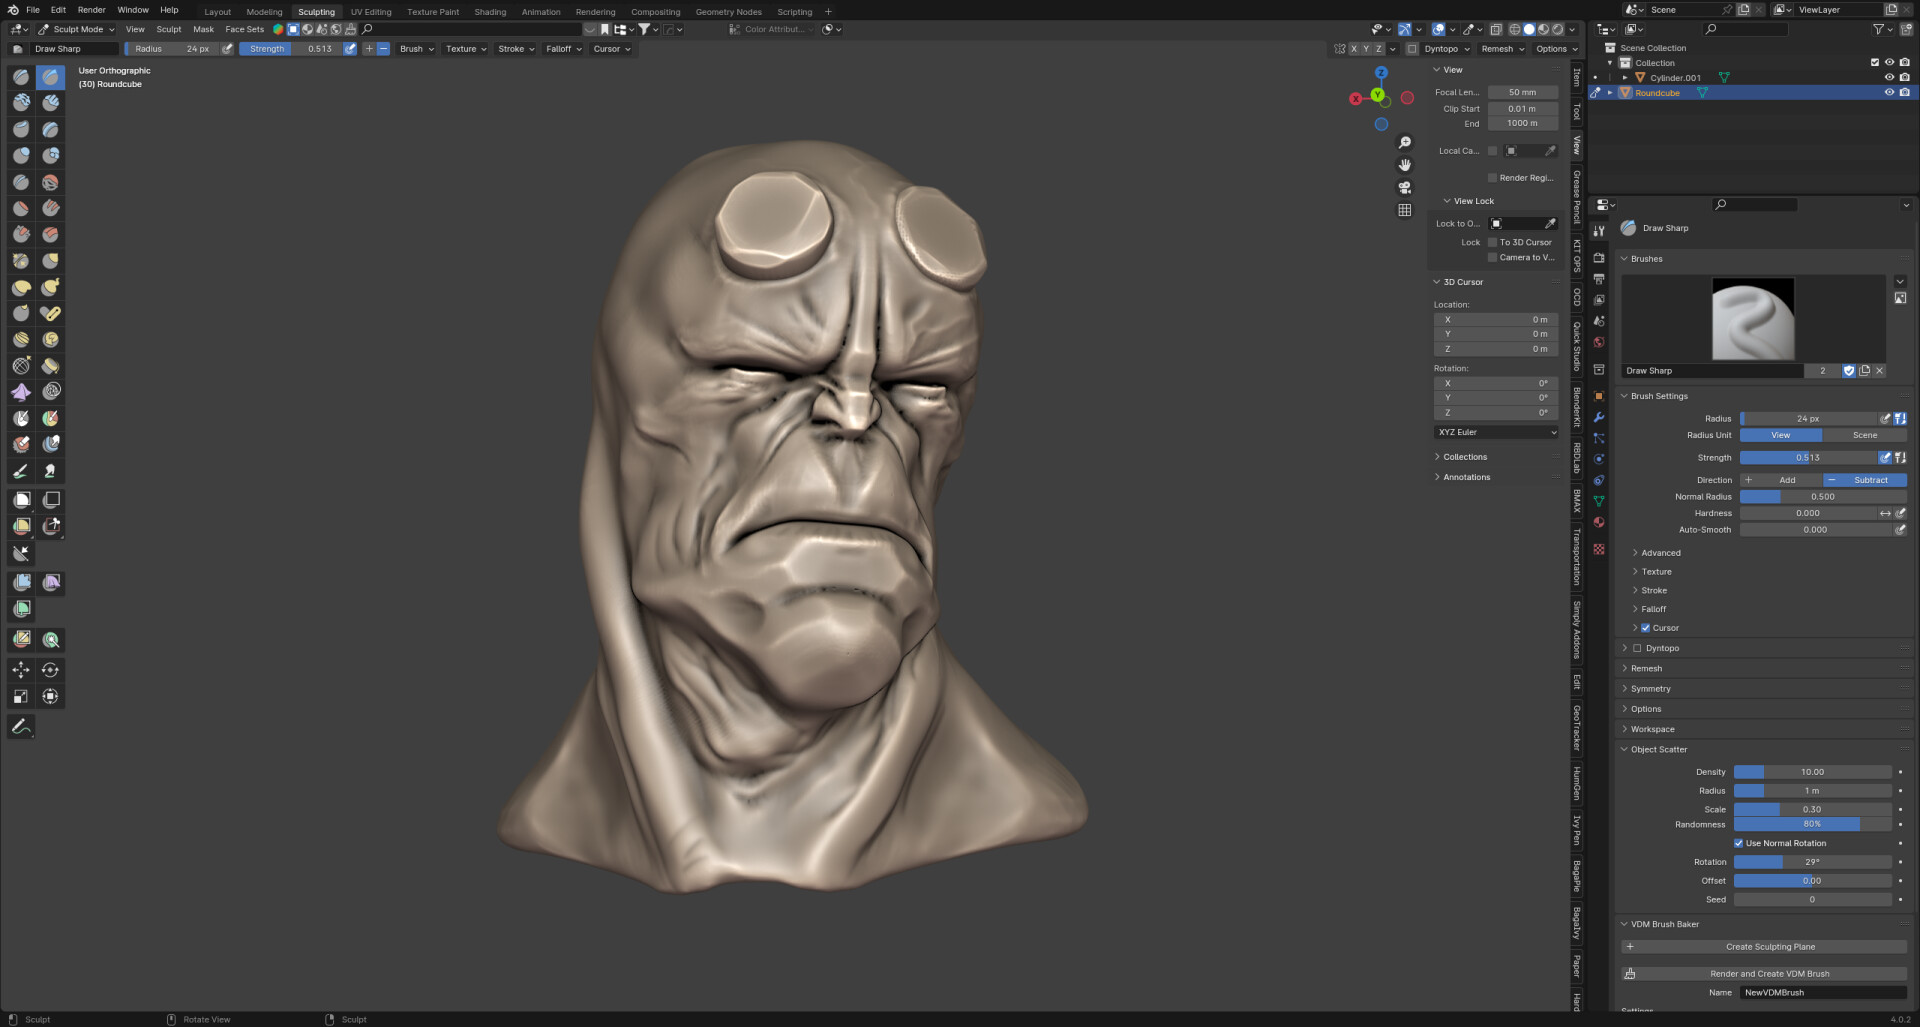Viewport: 1920px width, 1027px height.
Task: Click the zoom magnifier icon in viewport
Action: pos(1404,143)
